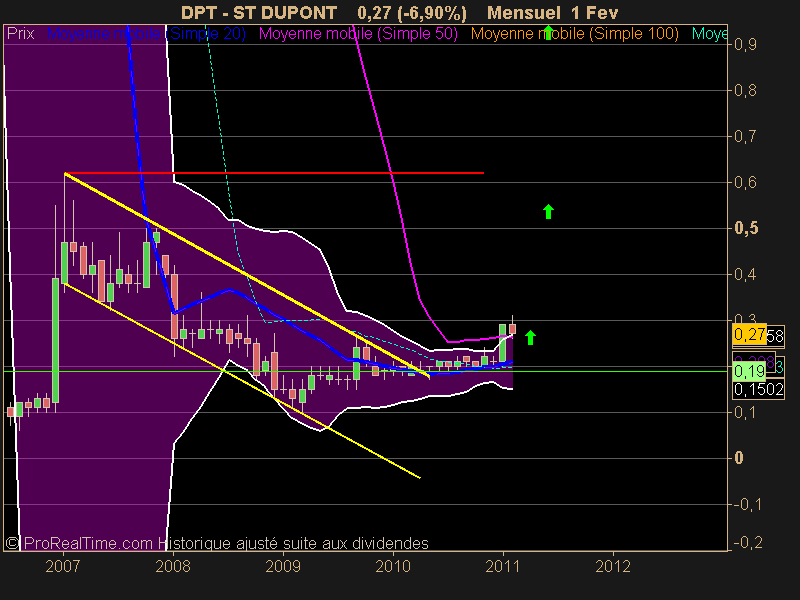Select the "Moyenne mobile (Simple 20)" legend label
Screen dimensions: 800x600
(x=146, y=34)
